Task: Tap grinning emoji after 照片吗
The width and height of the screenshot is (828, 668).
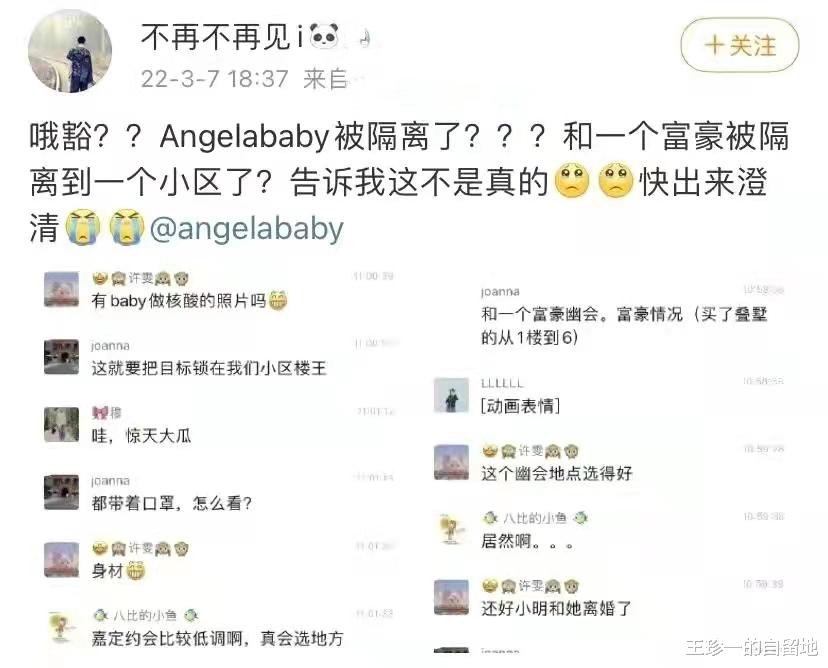Action: [278, 300]
